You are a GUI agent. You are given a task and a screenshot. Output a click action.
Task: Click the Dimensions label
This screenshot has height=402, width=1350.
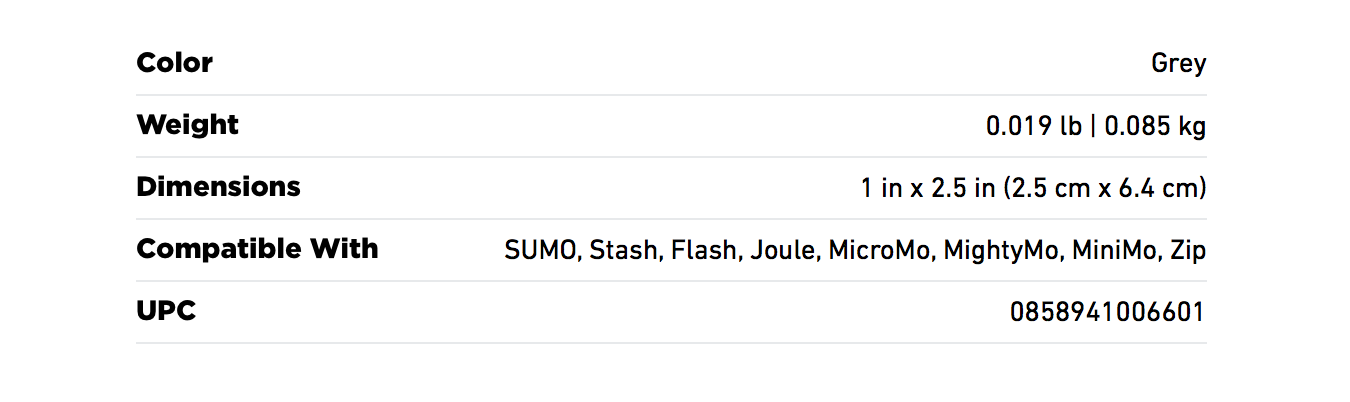(218, 187)
